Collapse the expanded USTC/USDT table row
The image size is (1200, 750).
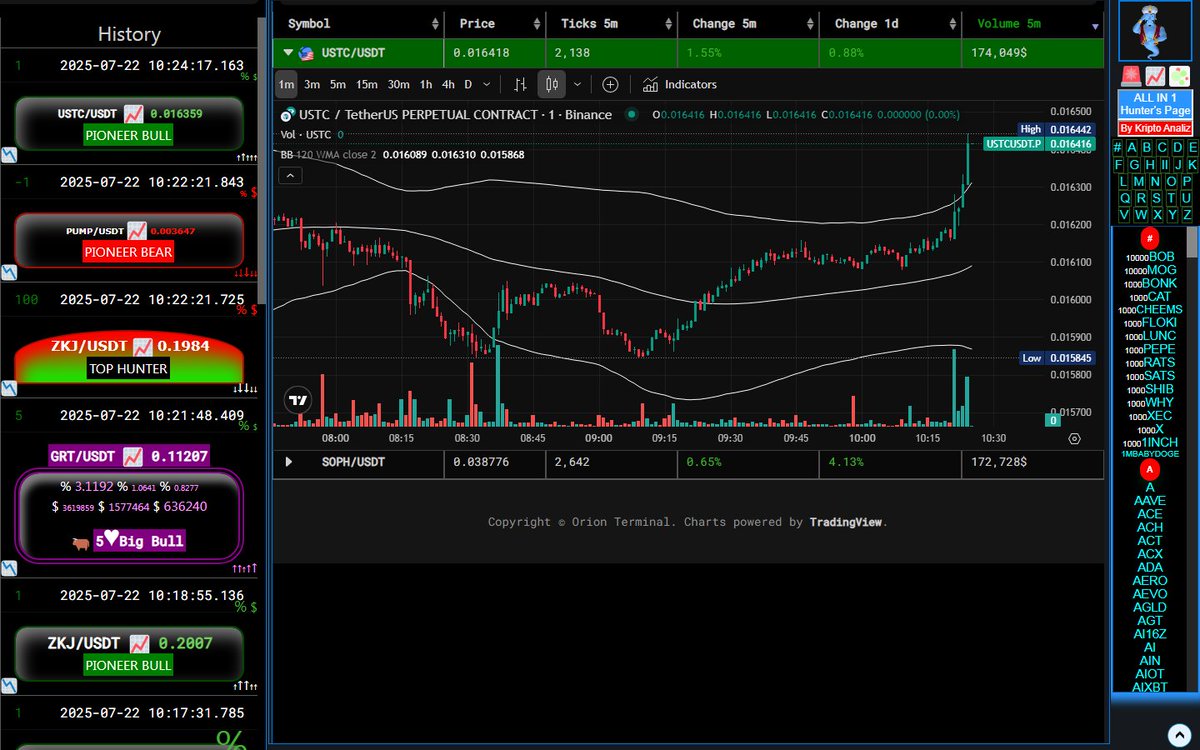click(289, 53)
